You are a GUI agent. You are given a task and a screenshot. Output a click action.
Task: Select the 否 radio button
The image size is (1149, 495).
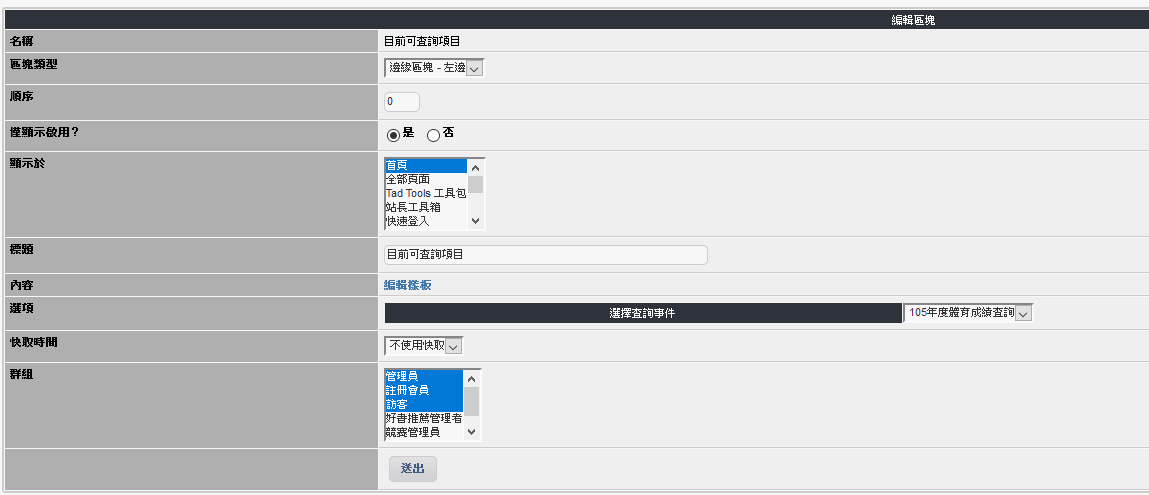point(433,135)
